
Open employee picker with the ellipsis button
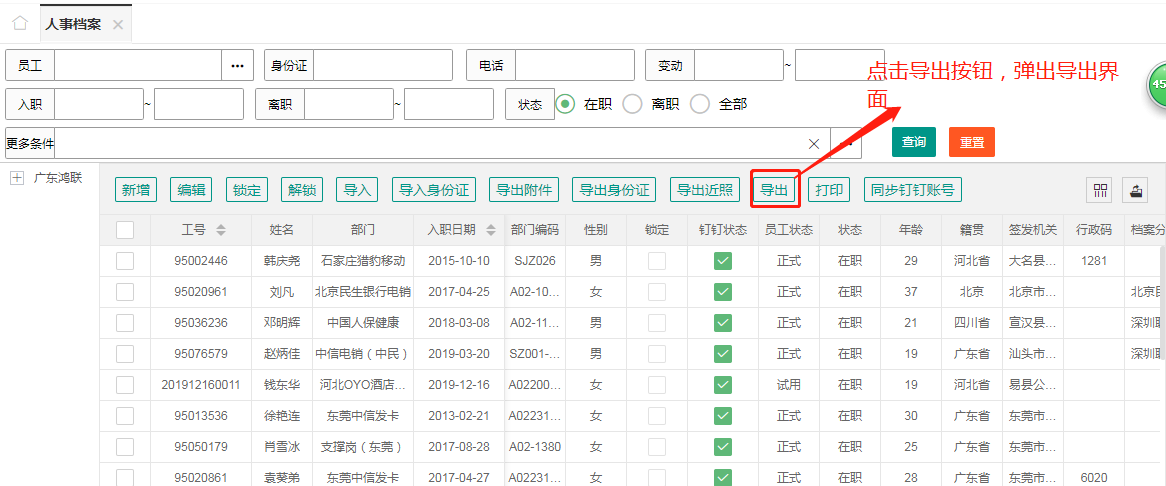point(237,66)
